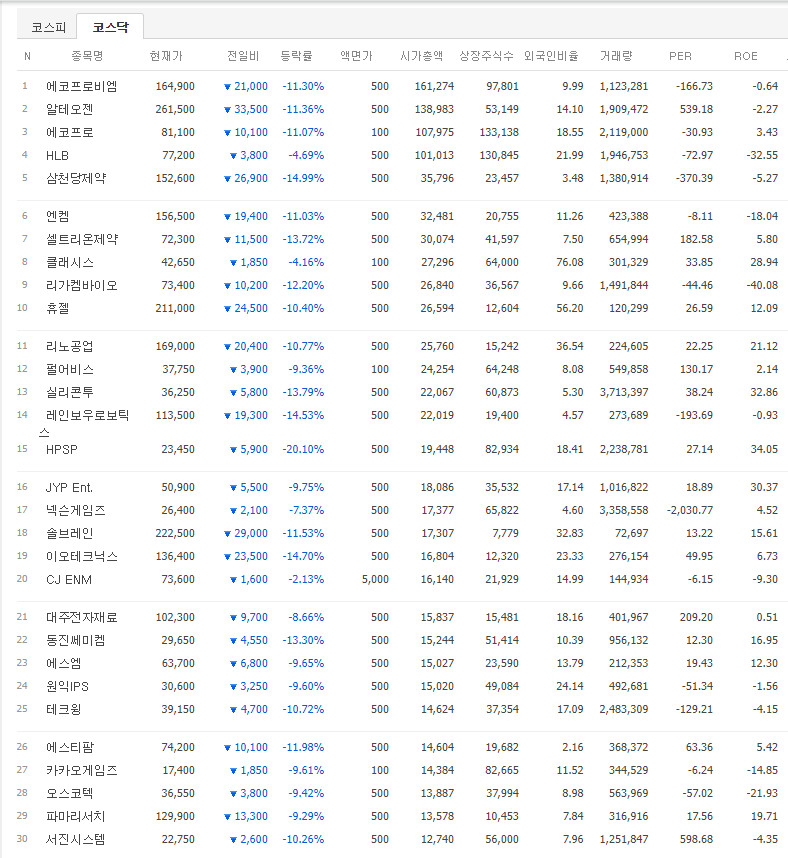Click the 현재가 column header
This screenshot has width=788, height=858.
(x=166, y=56)
